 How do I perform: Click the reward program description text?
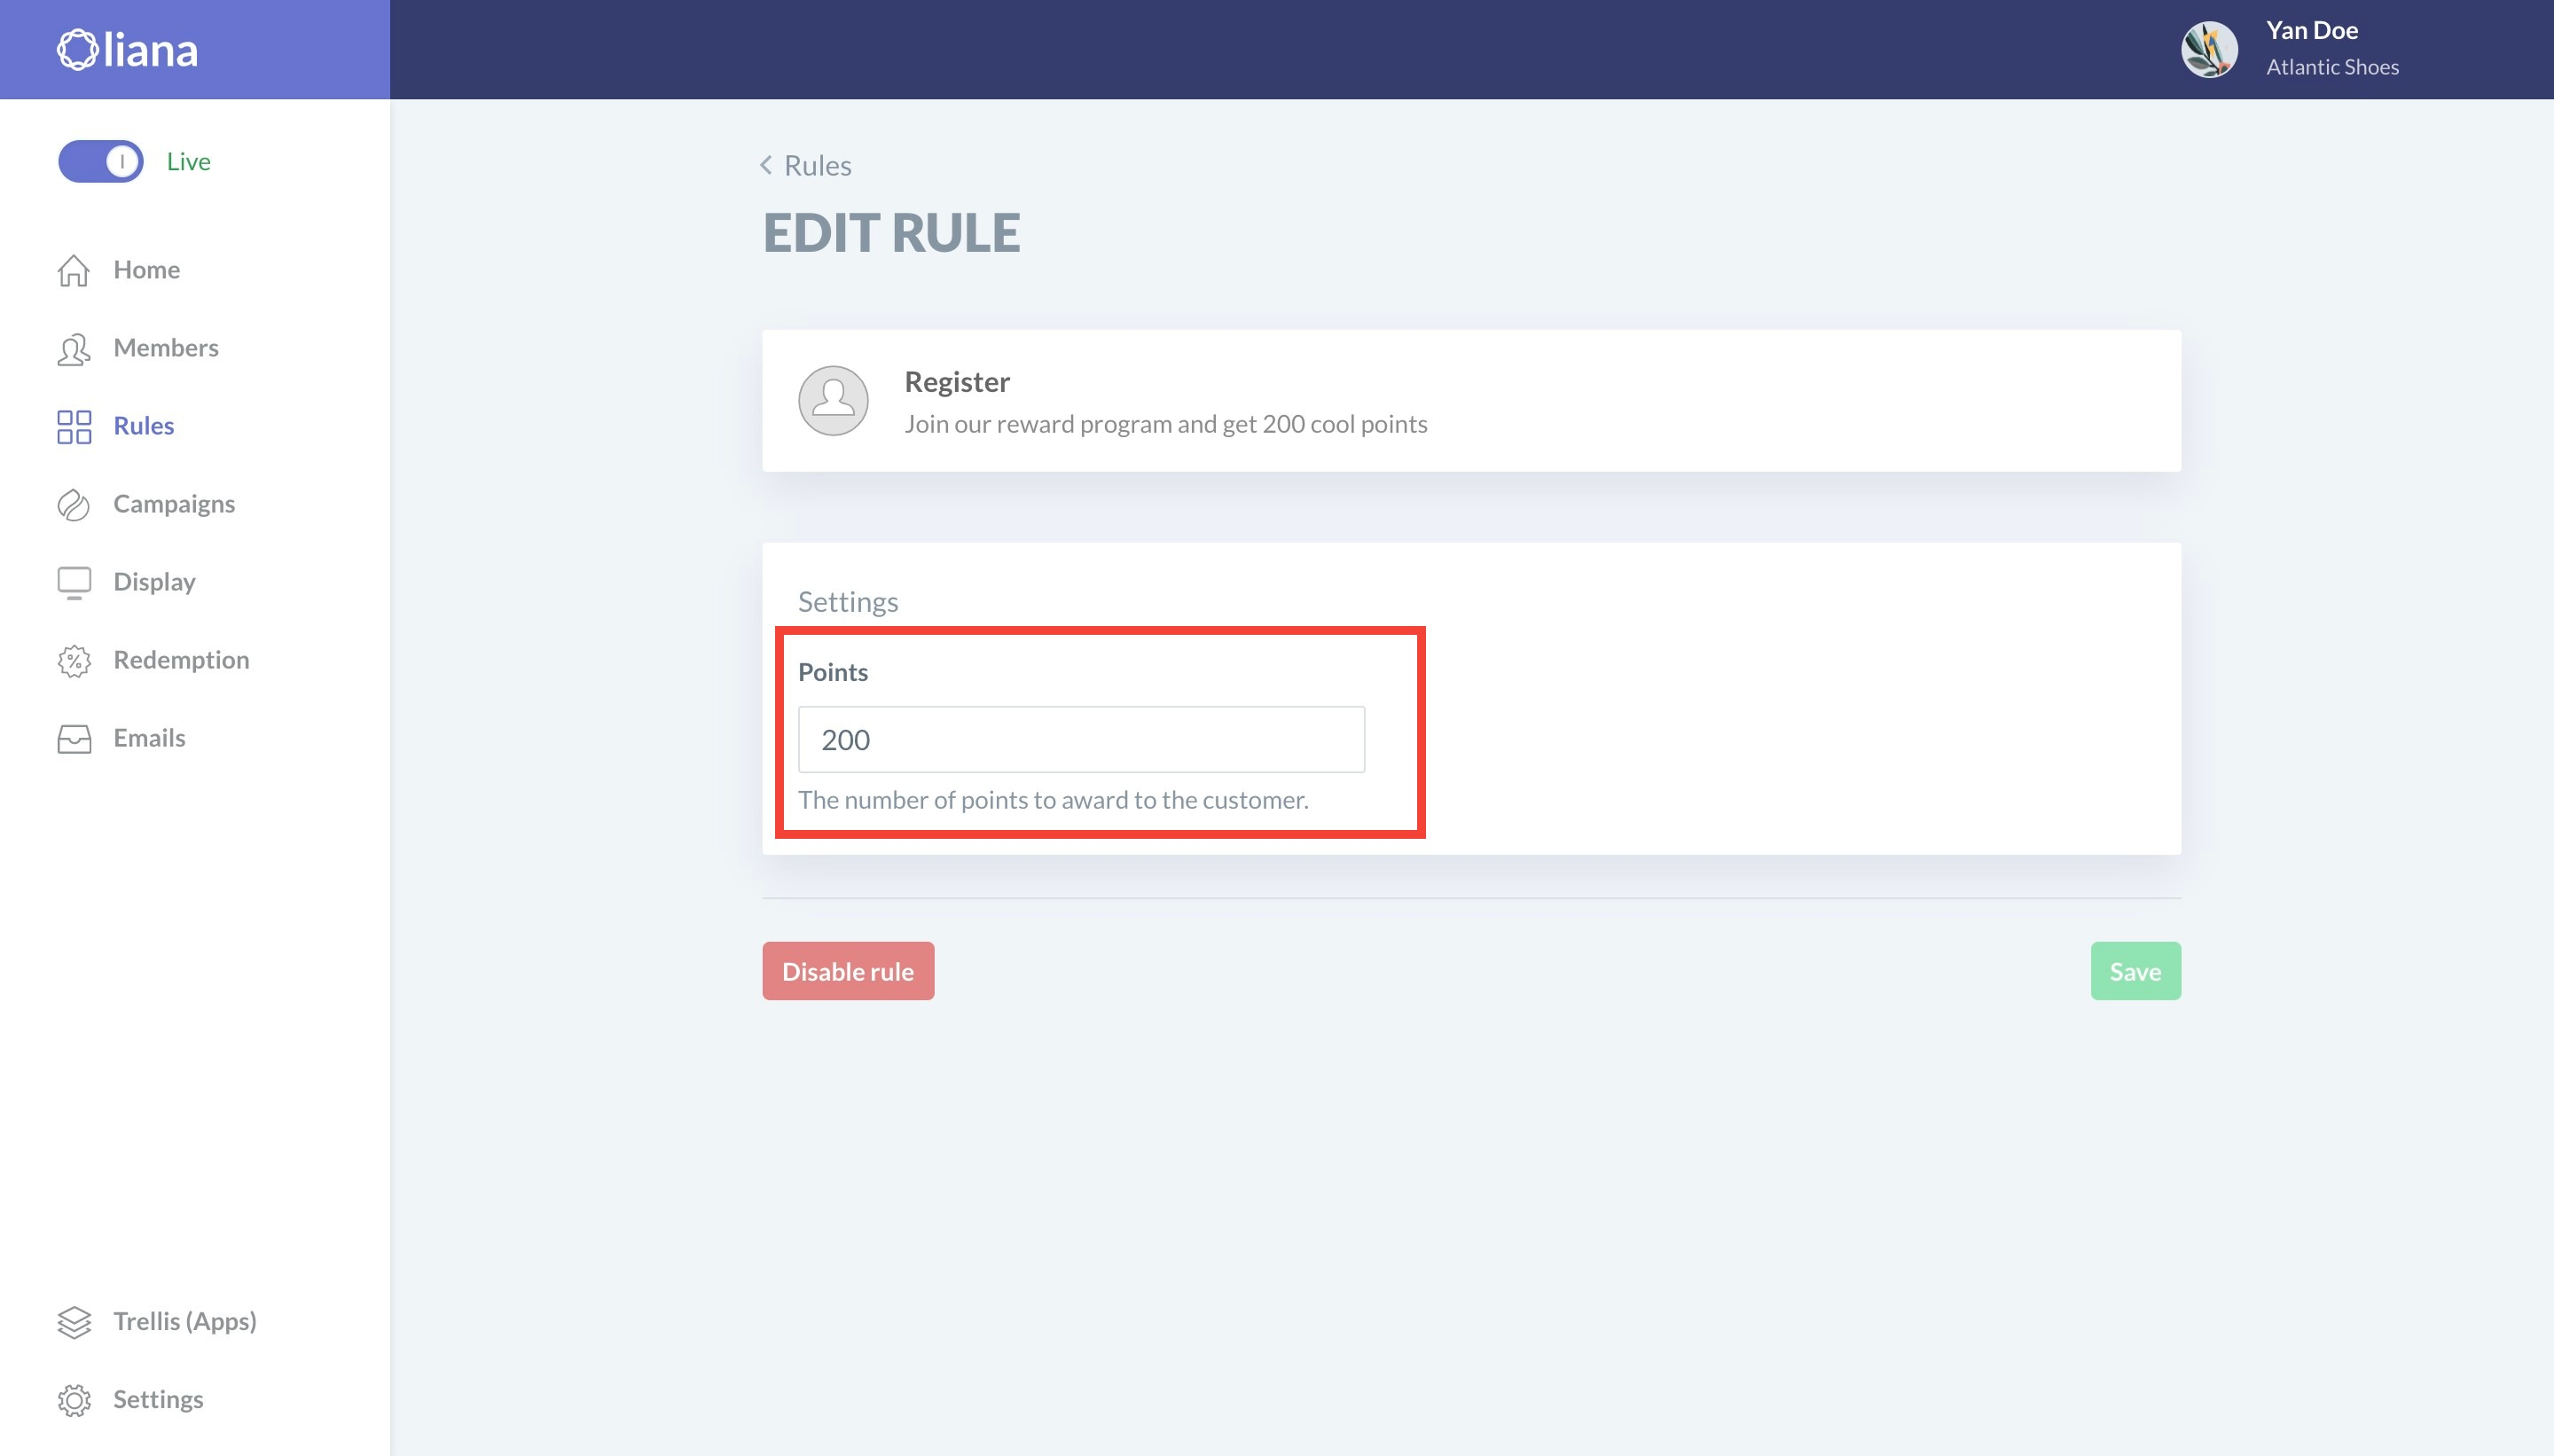click(x=1166, y=424)
